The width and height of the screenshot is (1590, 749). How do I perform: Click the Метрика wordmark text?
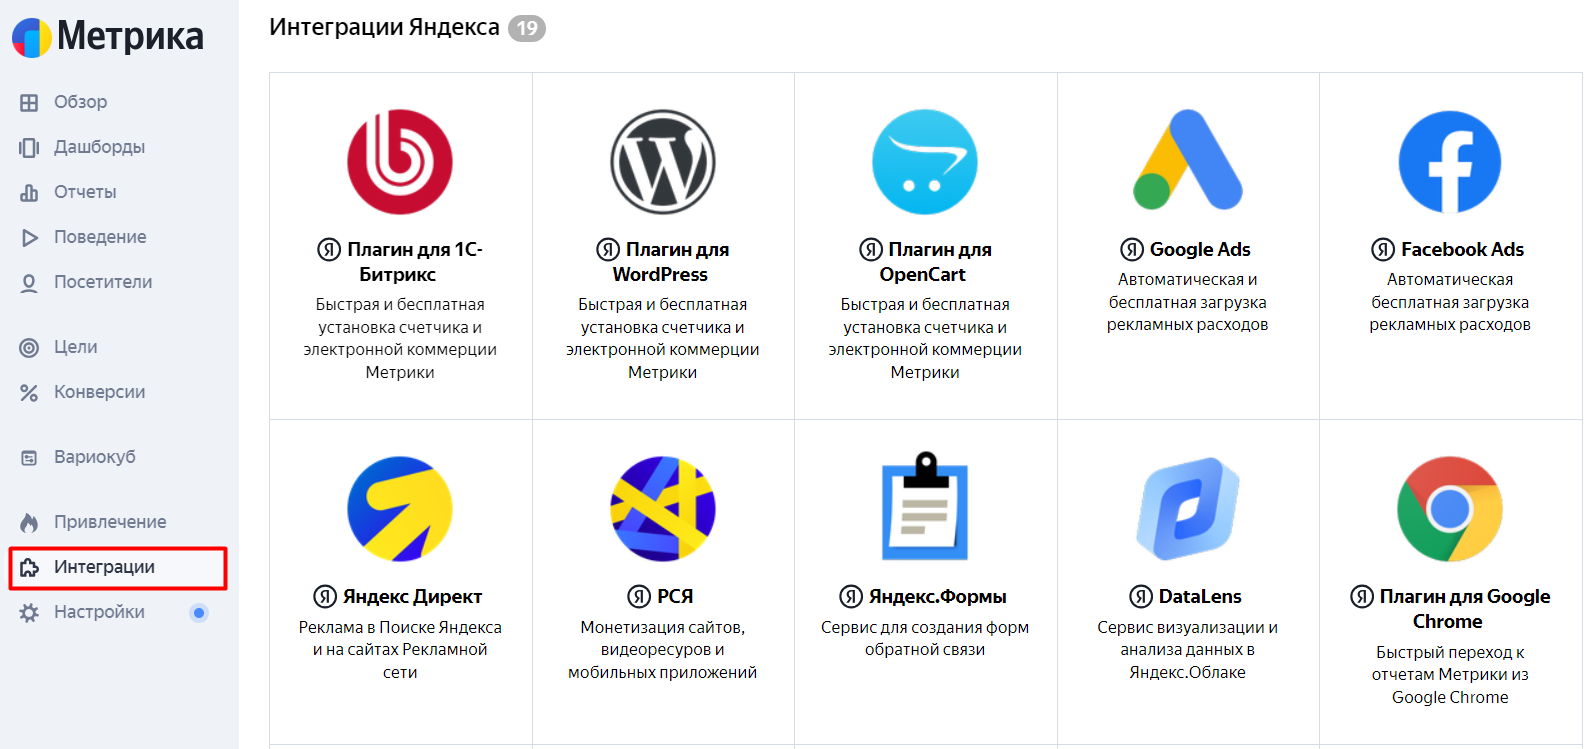pyautogui.click(x=130, y=37)
